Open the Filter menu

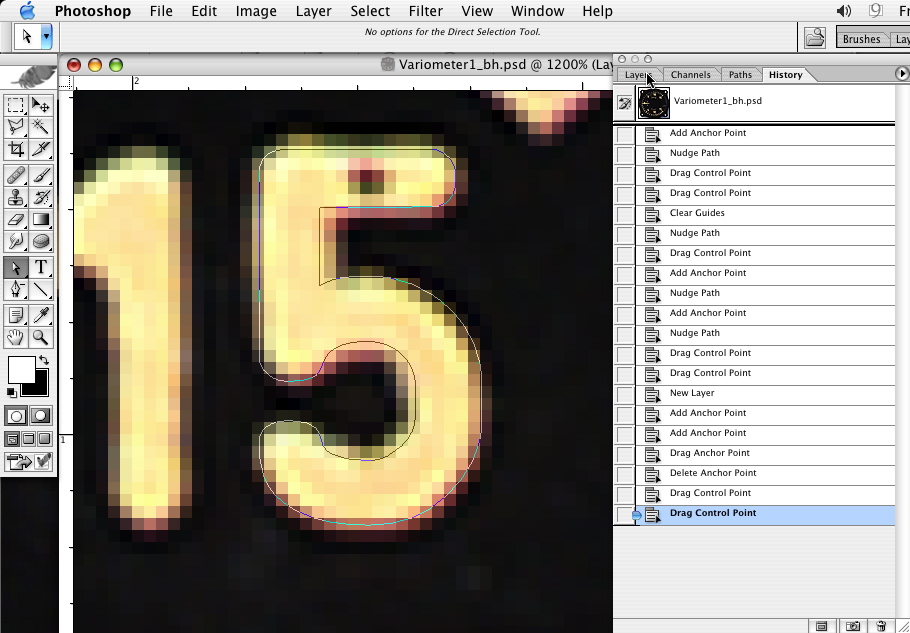coord(425,11)
